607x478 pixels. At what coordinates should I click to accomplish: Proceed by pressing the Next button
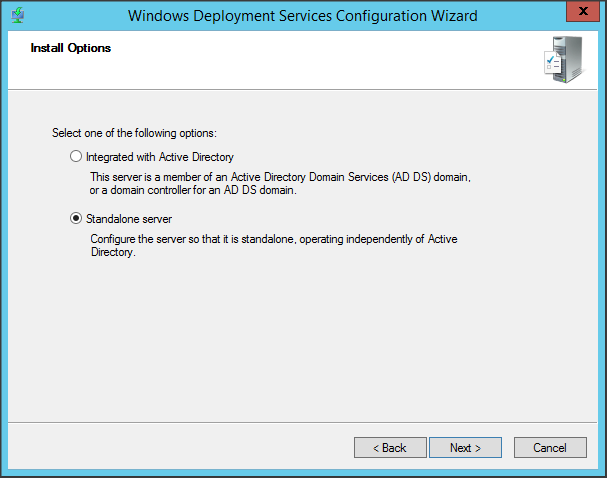[466, 447]
